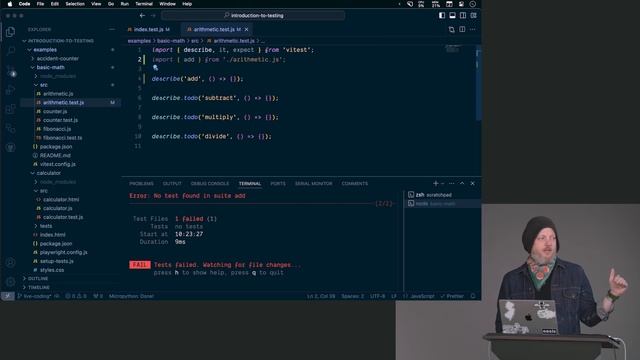The width and height of the screenshot is (640, 360).
Task: Go back with the navigation arrow
Action: pyautogui.click(x=142, y=16)
